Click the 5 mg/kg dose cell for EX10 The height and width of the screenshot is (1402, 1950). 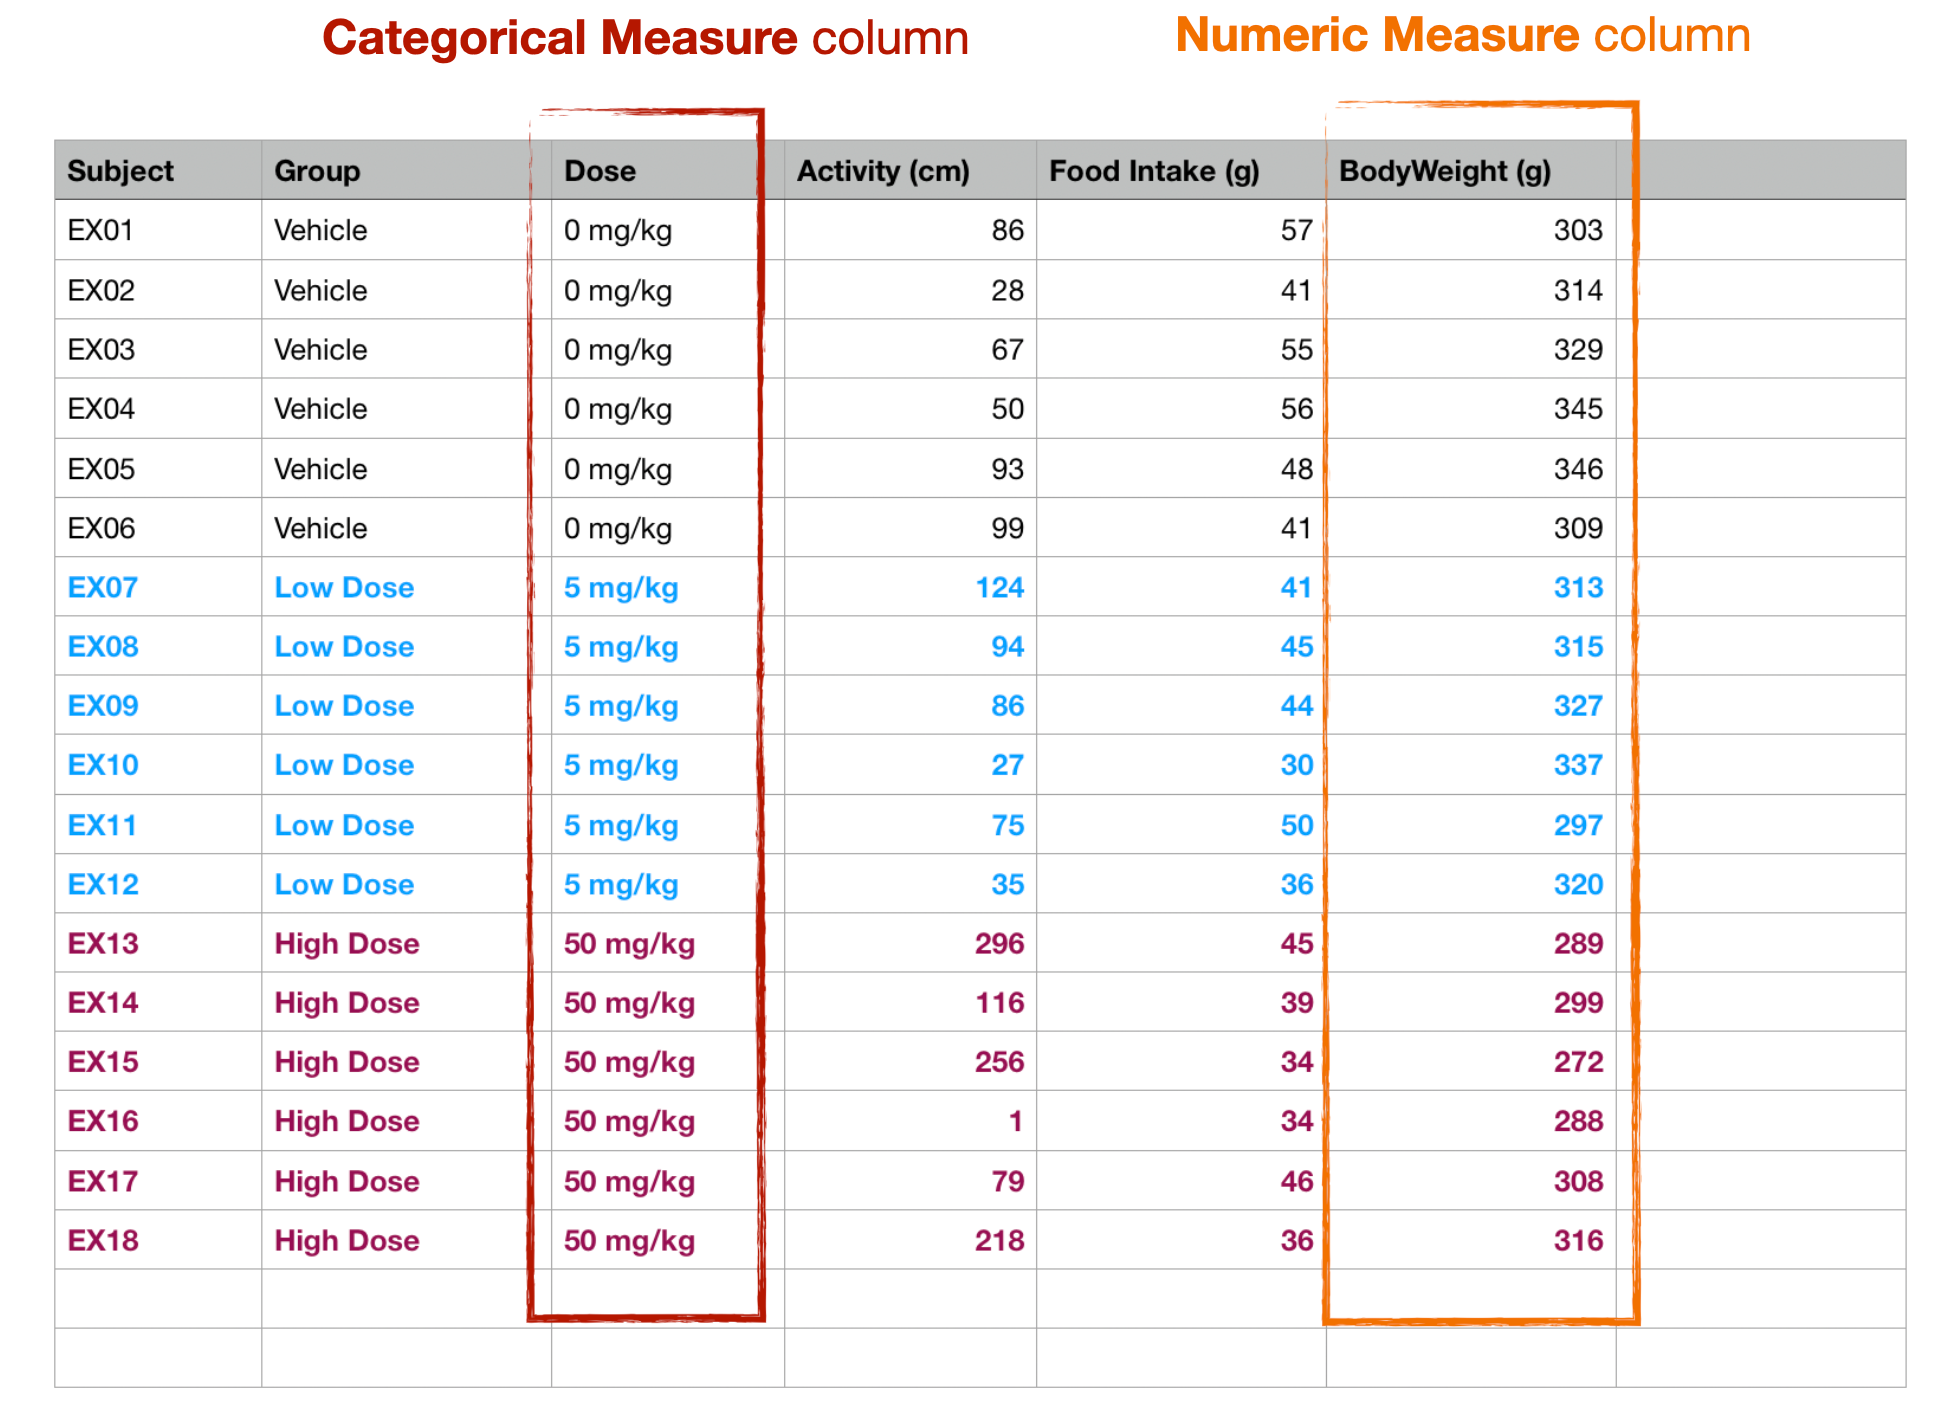[x=667, y=765]
